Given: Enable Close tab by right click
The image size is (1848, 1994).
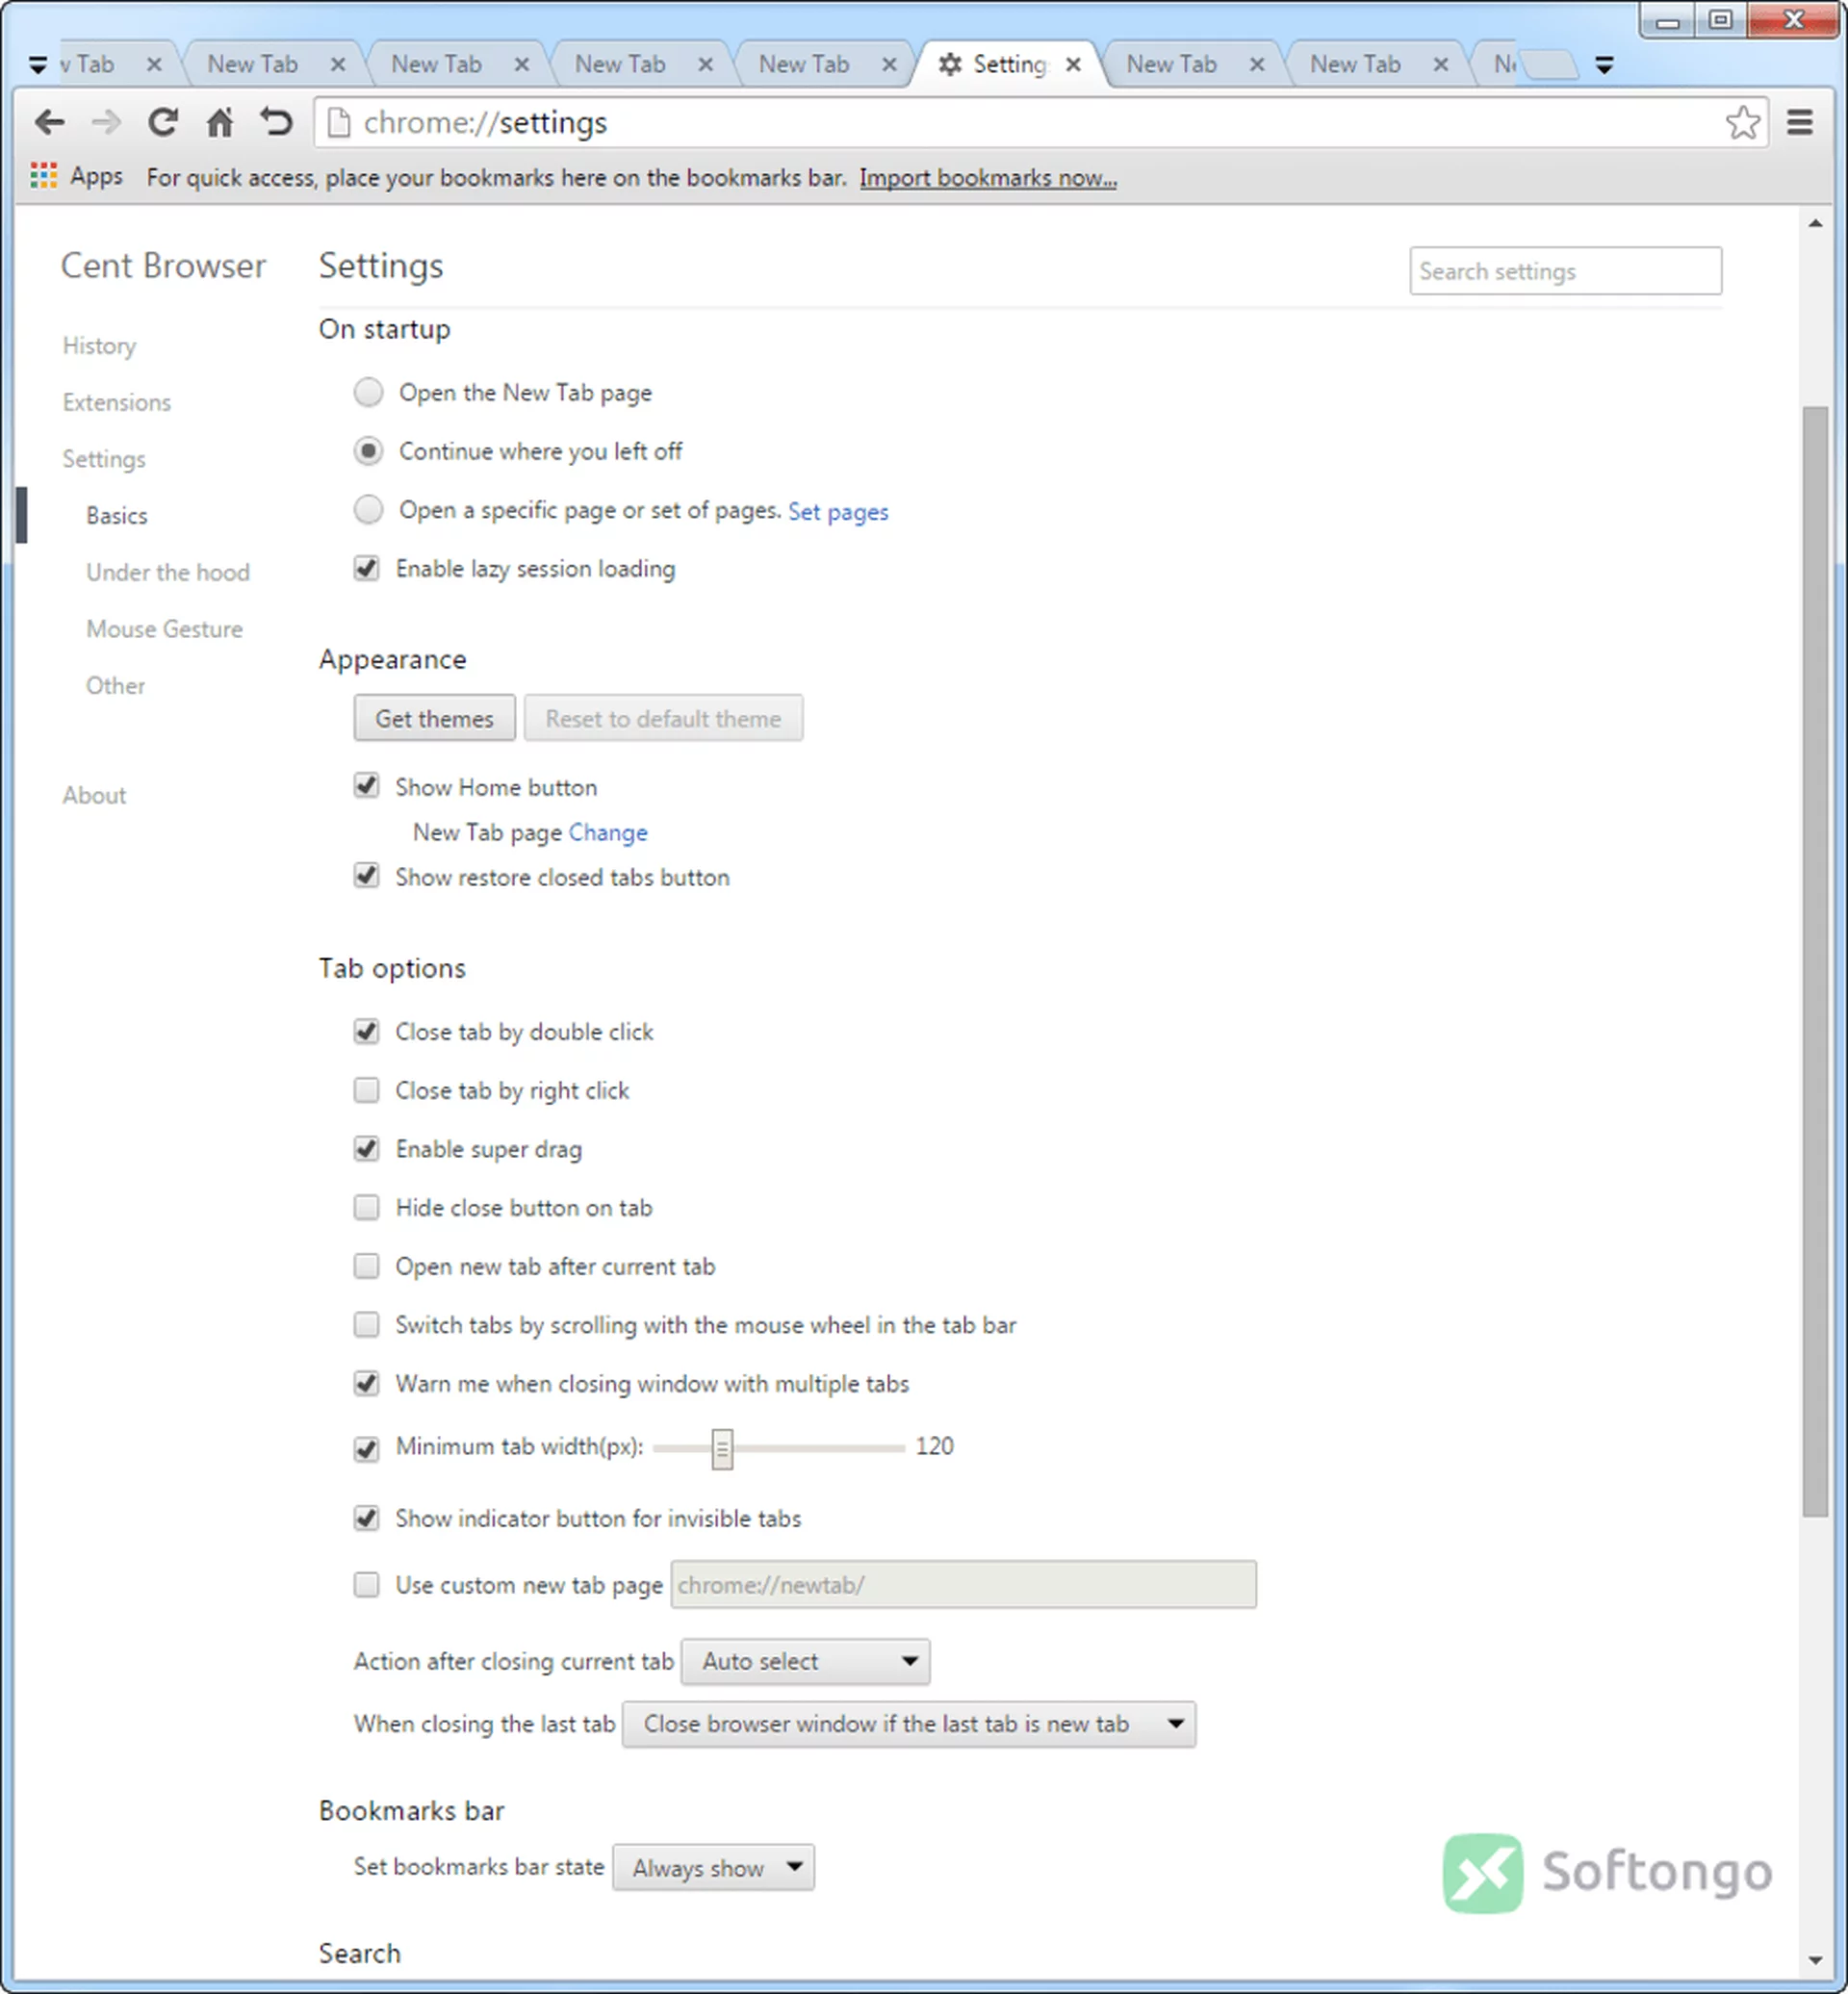Looking at the screenshot, I should (x=366, y=1090).
